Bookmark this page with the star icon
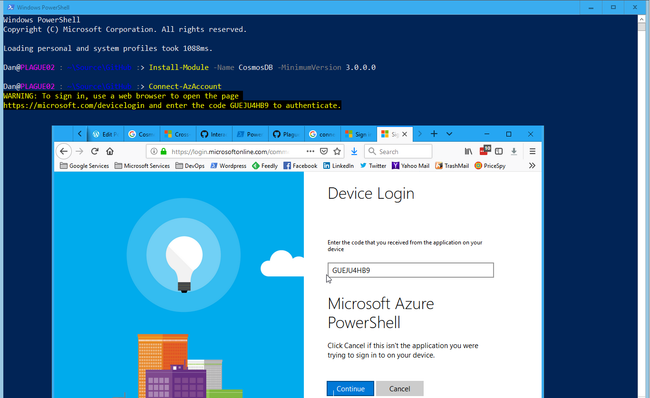Screen dimensions: 650x398 point(337,151)
